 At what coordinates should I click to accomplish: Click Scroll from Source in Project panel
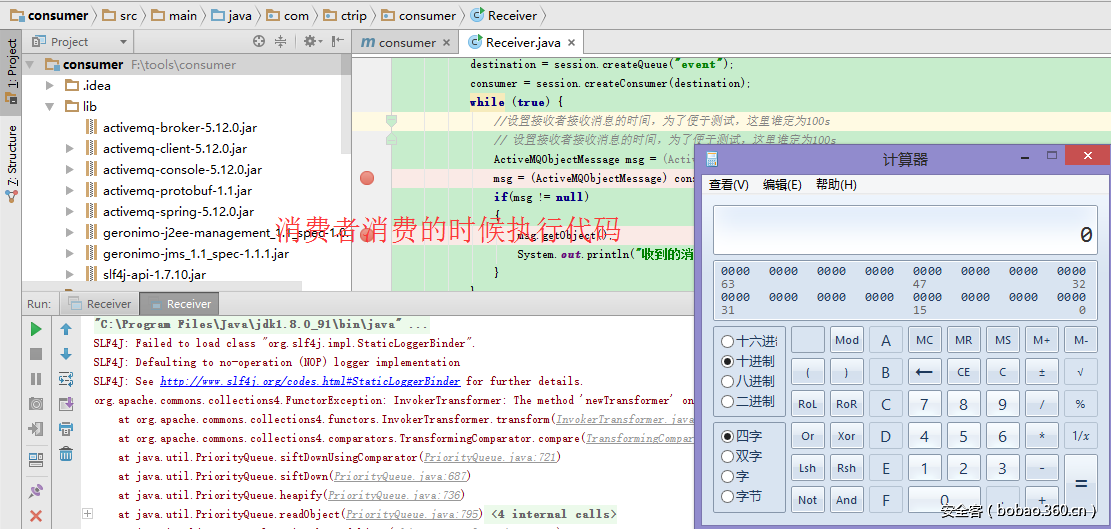tap(259, 42)
